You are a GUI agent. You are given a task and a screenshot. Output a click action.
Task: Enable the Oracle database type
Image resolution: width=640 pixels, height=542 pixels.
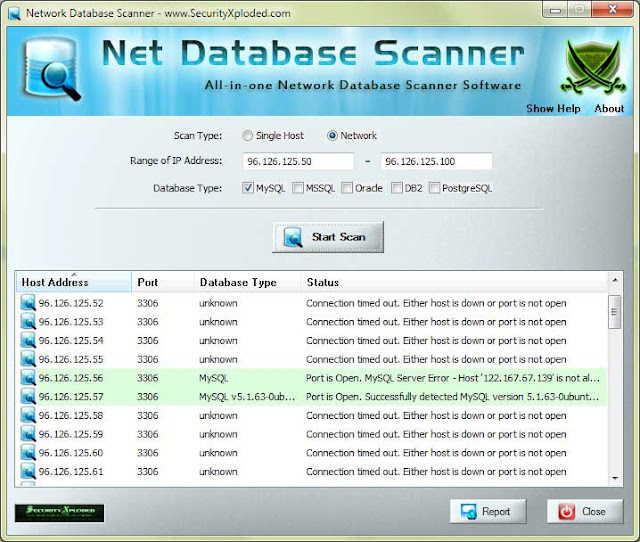click(347, 188)
